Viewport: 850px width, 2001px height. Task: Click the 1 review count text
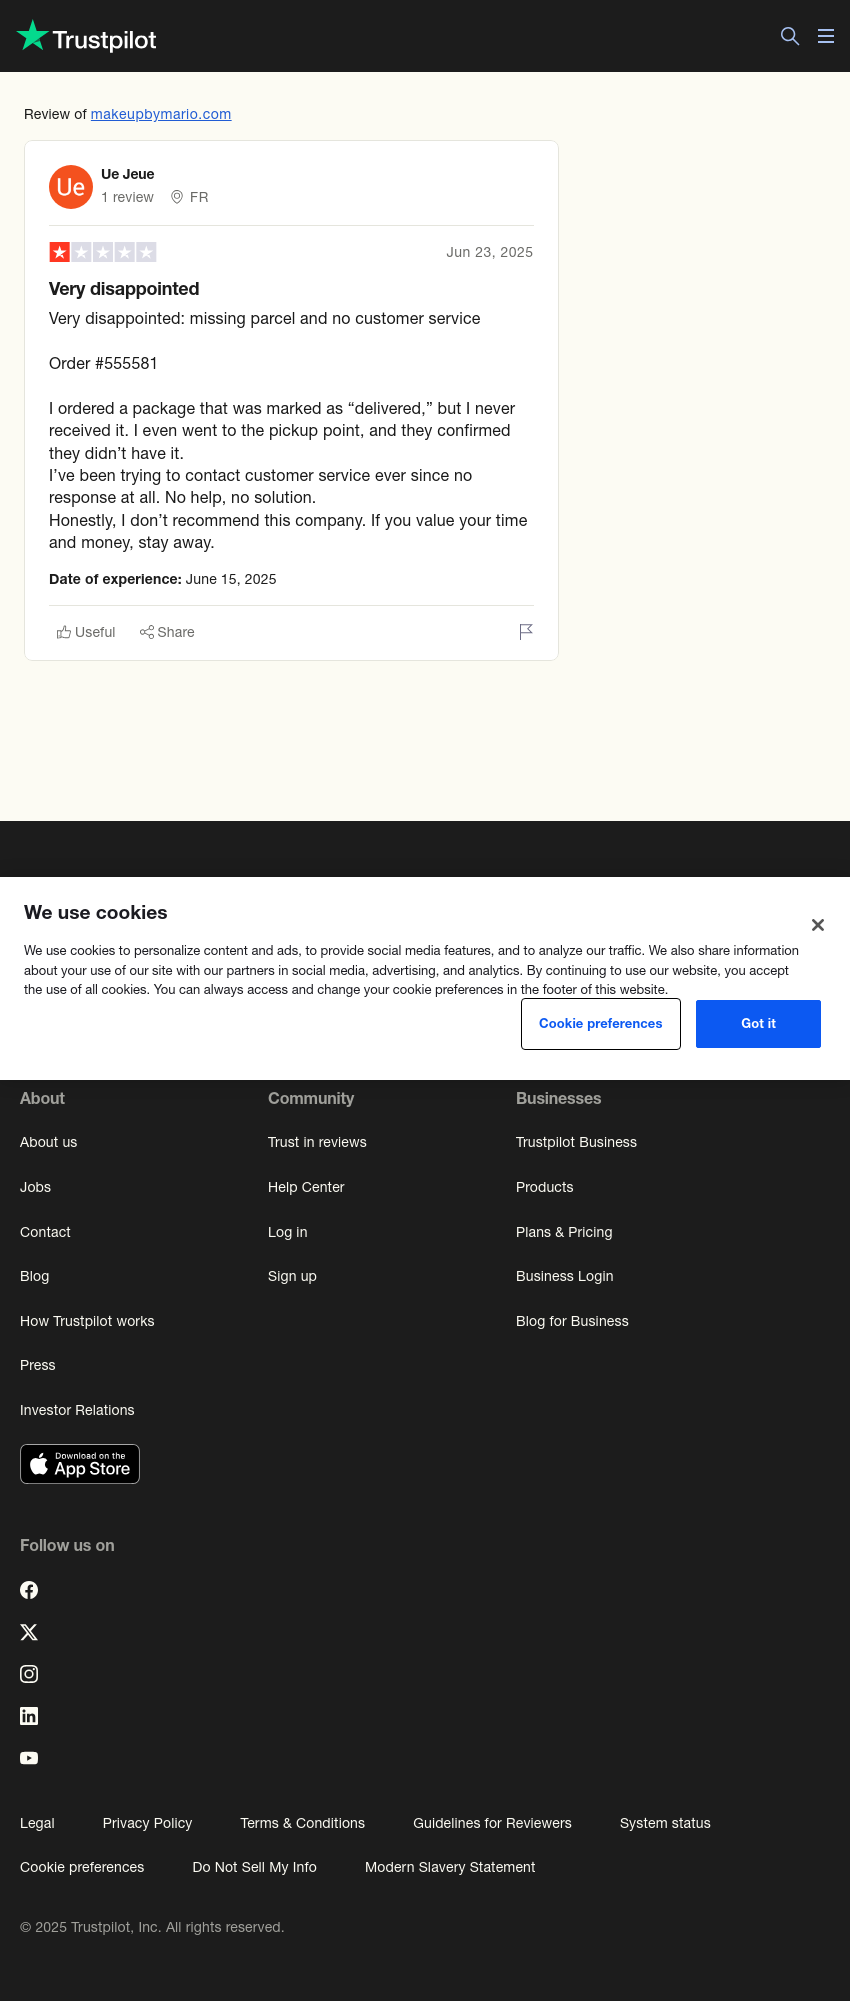(127, 197)
